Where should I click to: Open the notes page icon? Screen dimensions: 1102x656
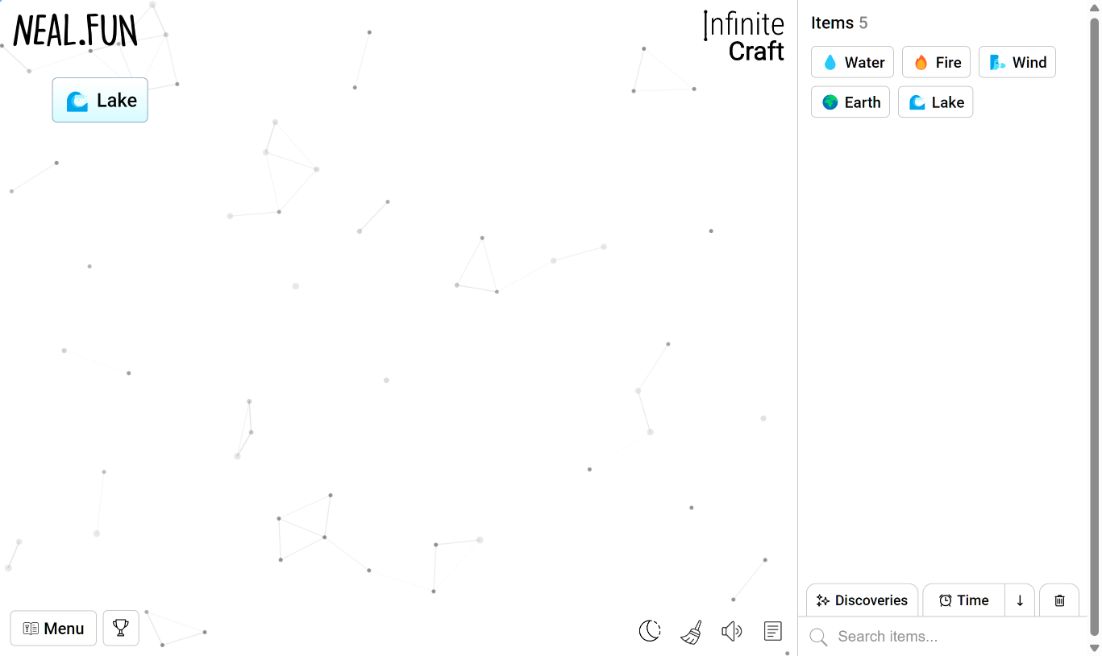(772, 631)
